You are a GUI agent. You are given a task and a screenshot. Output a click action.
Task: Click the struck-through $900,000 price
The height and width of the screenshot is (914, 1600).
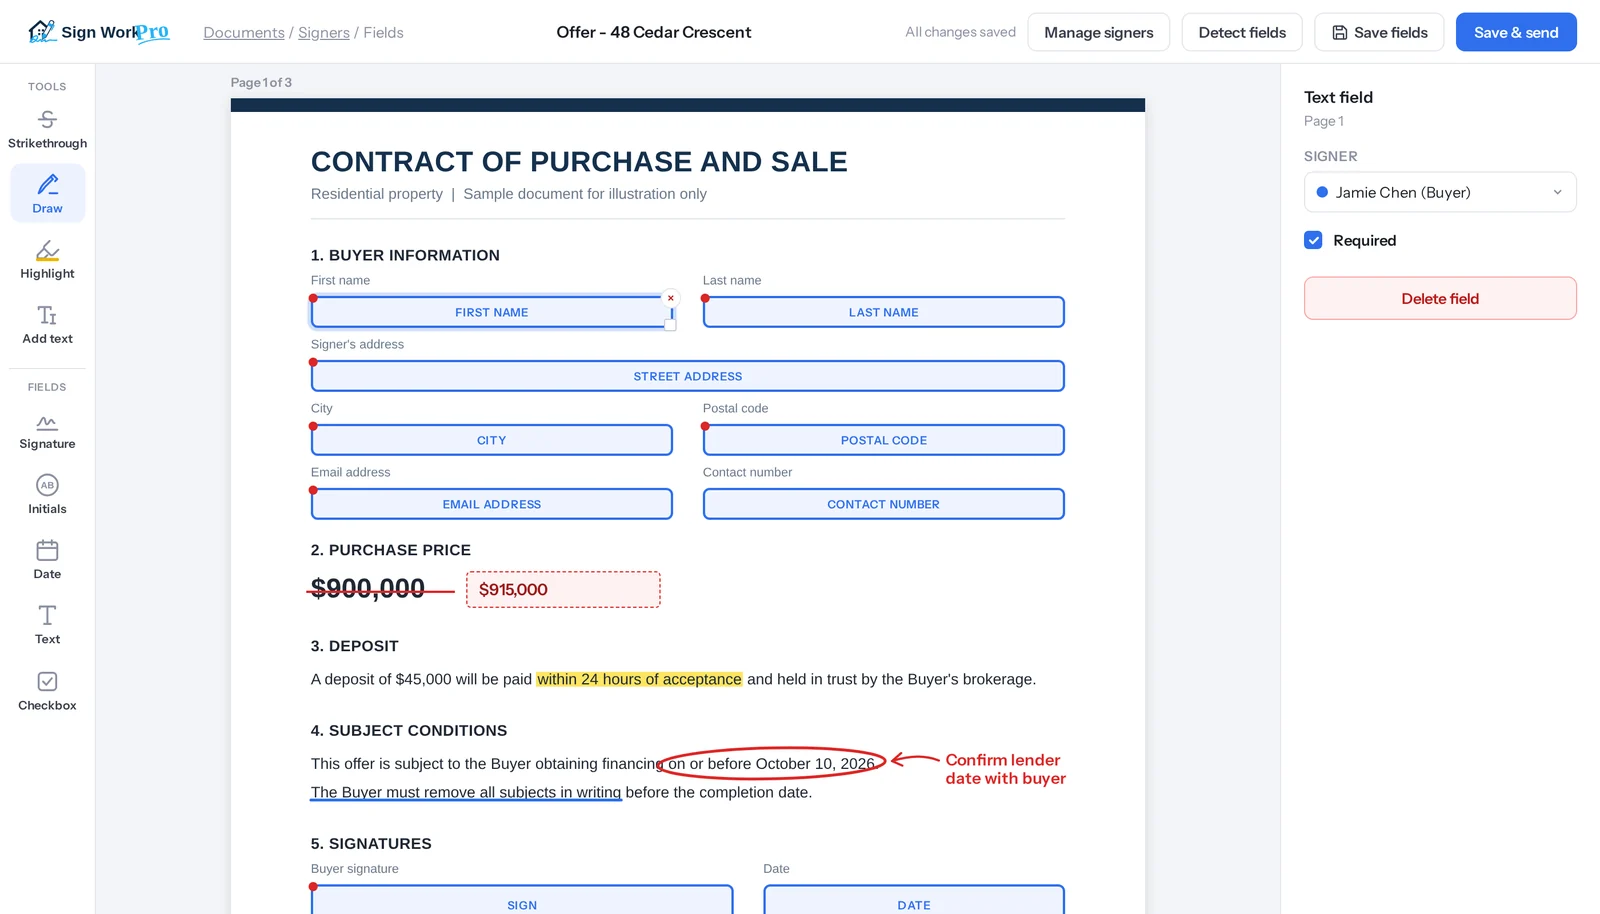368,588
